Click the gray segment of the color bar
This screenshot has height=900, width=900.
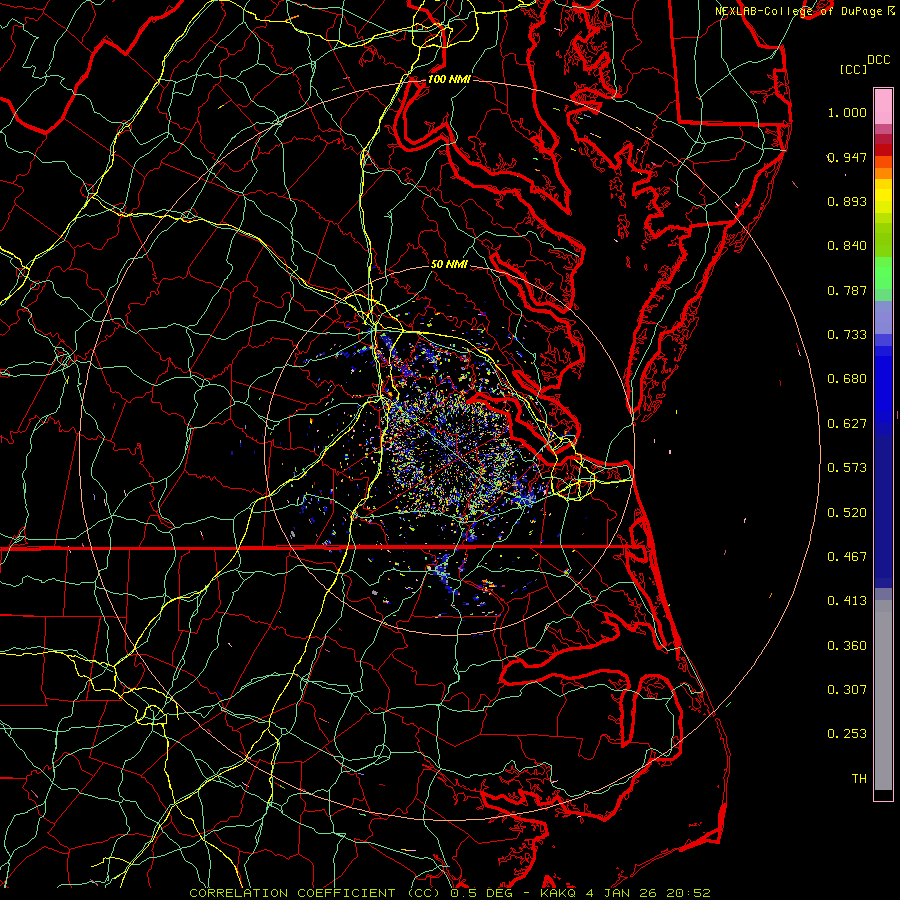click(883, 695)
